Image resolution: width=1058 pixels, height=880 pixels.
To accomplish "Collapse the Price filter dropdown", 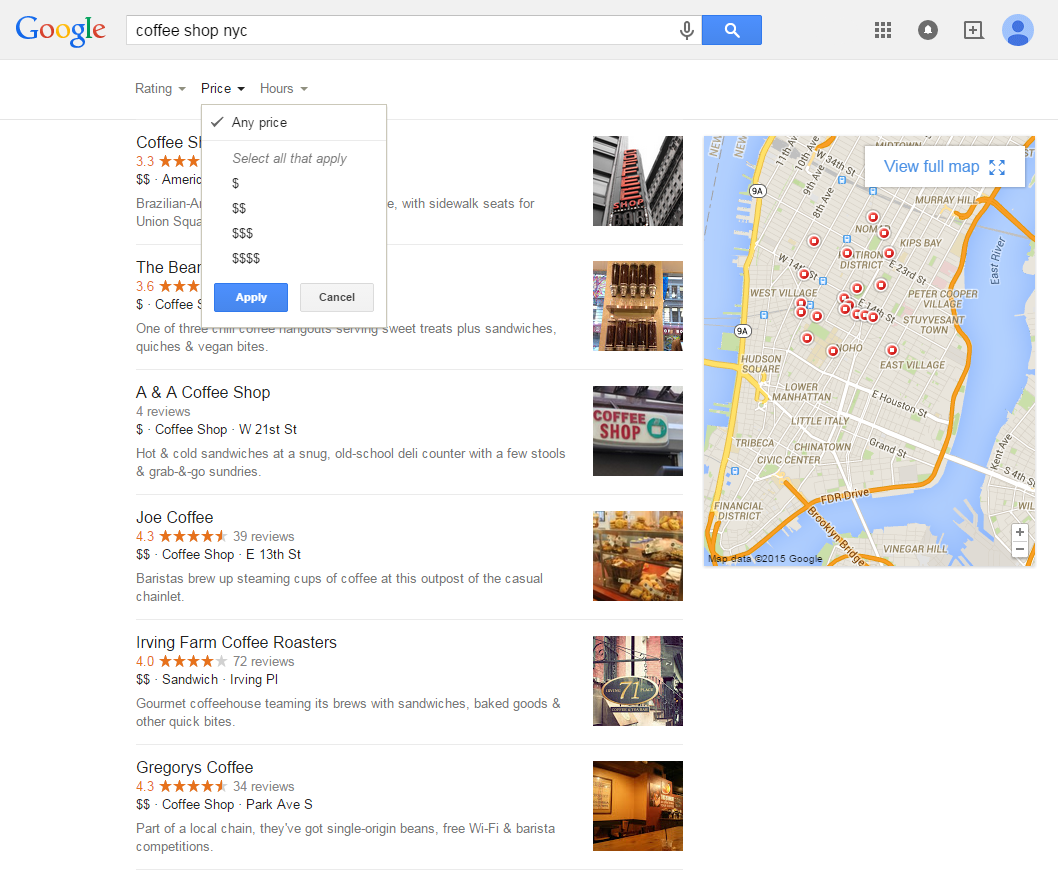I will (223, 88).
